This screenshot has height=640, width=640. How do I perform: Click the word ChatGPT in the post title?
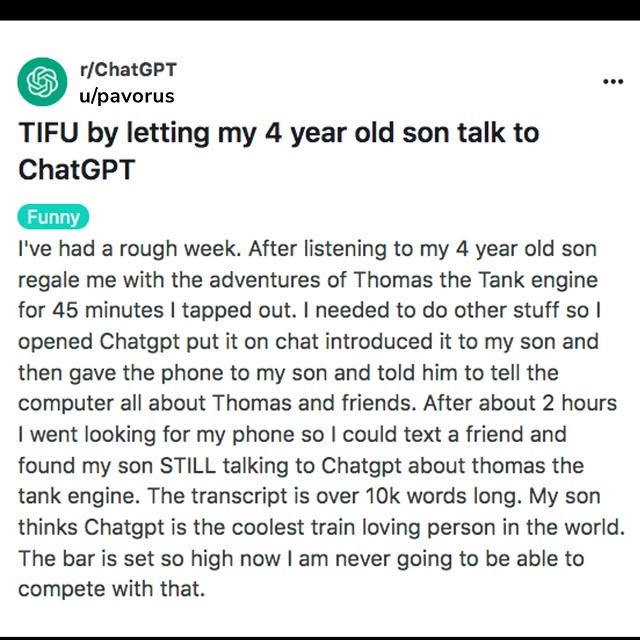(x=76, y=168)
